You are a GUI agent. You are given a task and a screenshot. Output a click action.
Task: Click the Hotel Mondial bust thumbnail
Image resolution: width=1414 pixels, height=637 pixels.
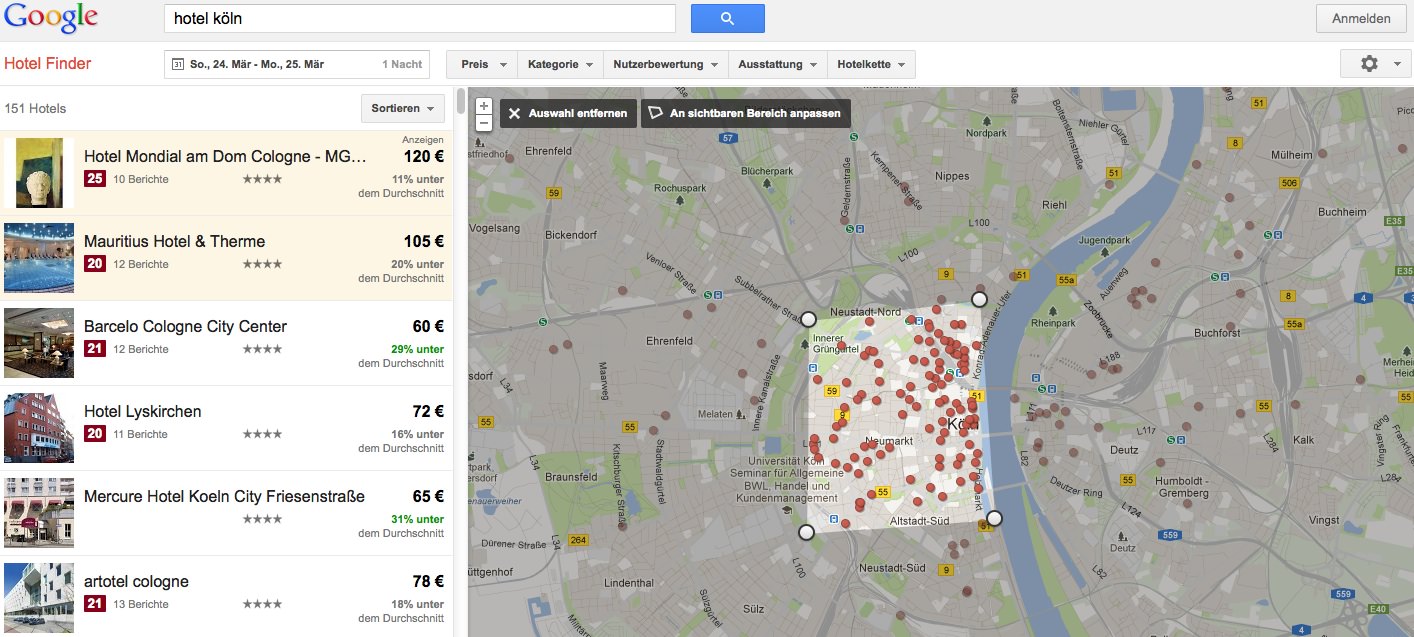tap(39, 173)
